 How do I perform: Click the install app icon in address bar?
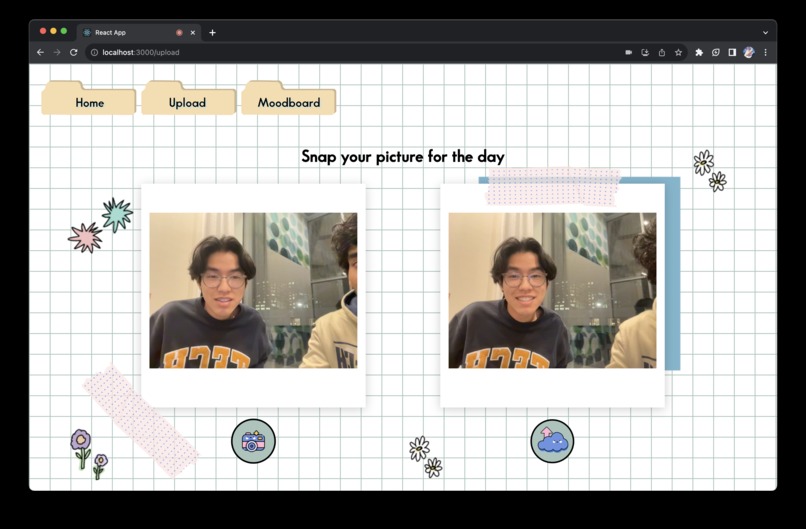click(645, 52)
